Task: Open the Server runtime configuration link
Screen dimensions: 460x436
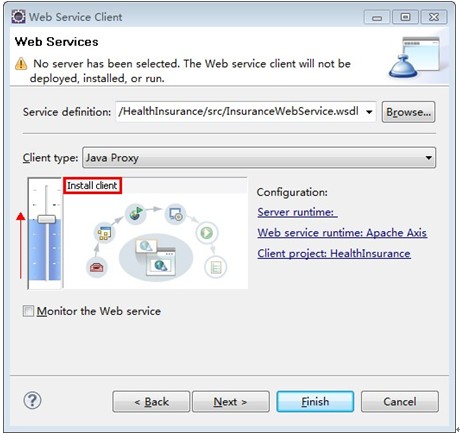Action: 297,212
